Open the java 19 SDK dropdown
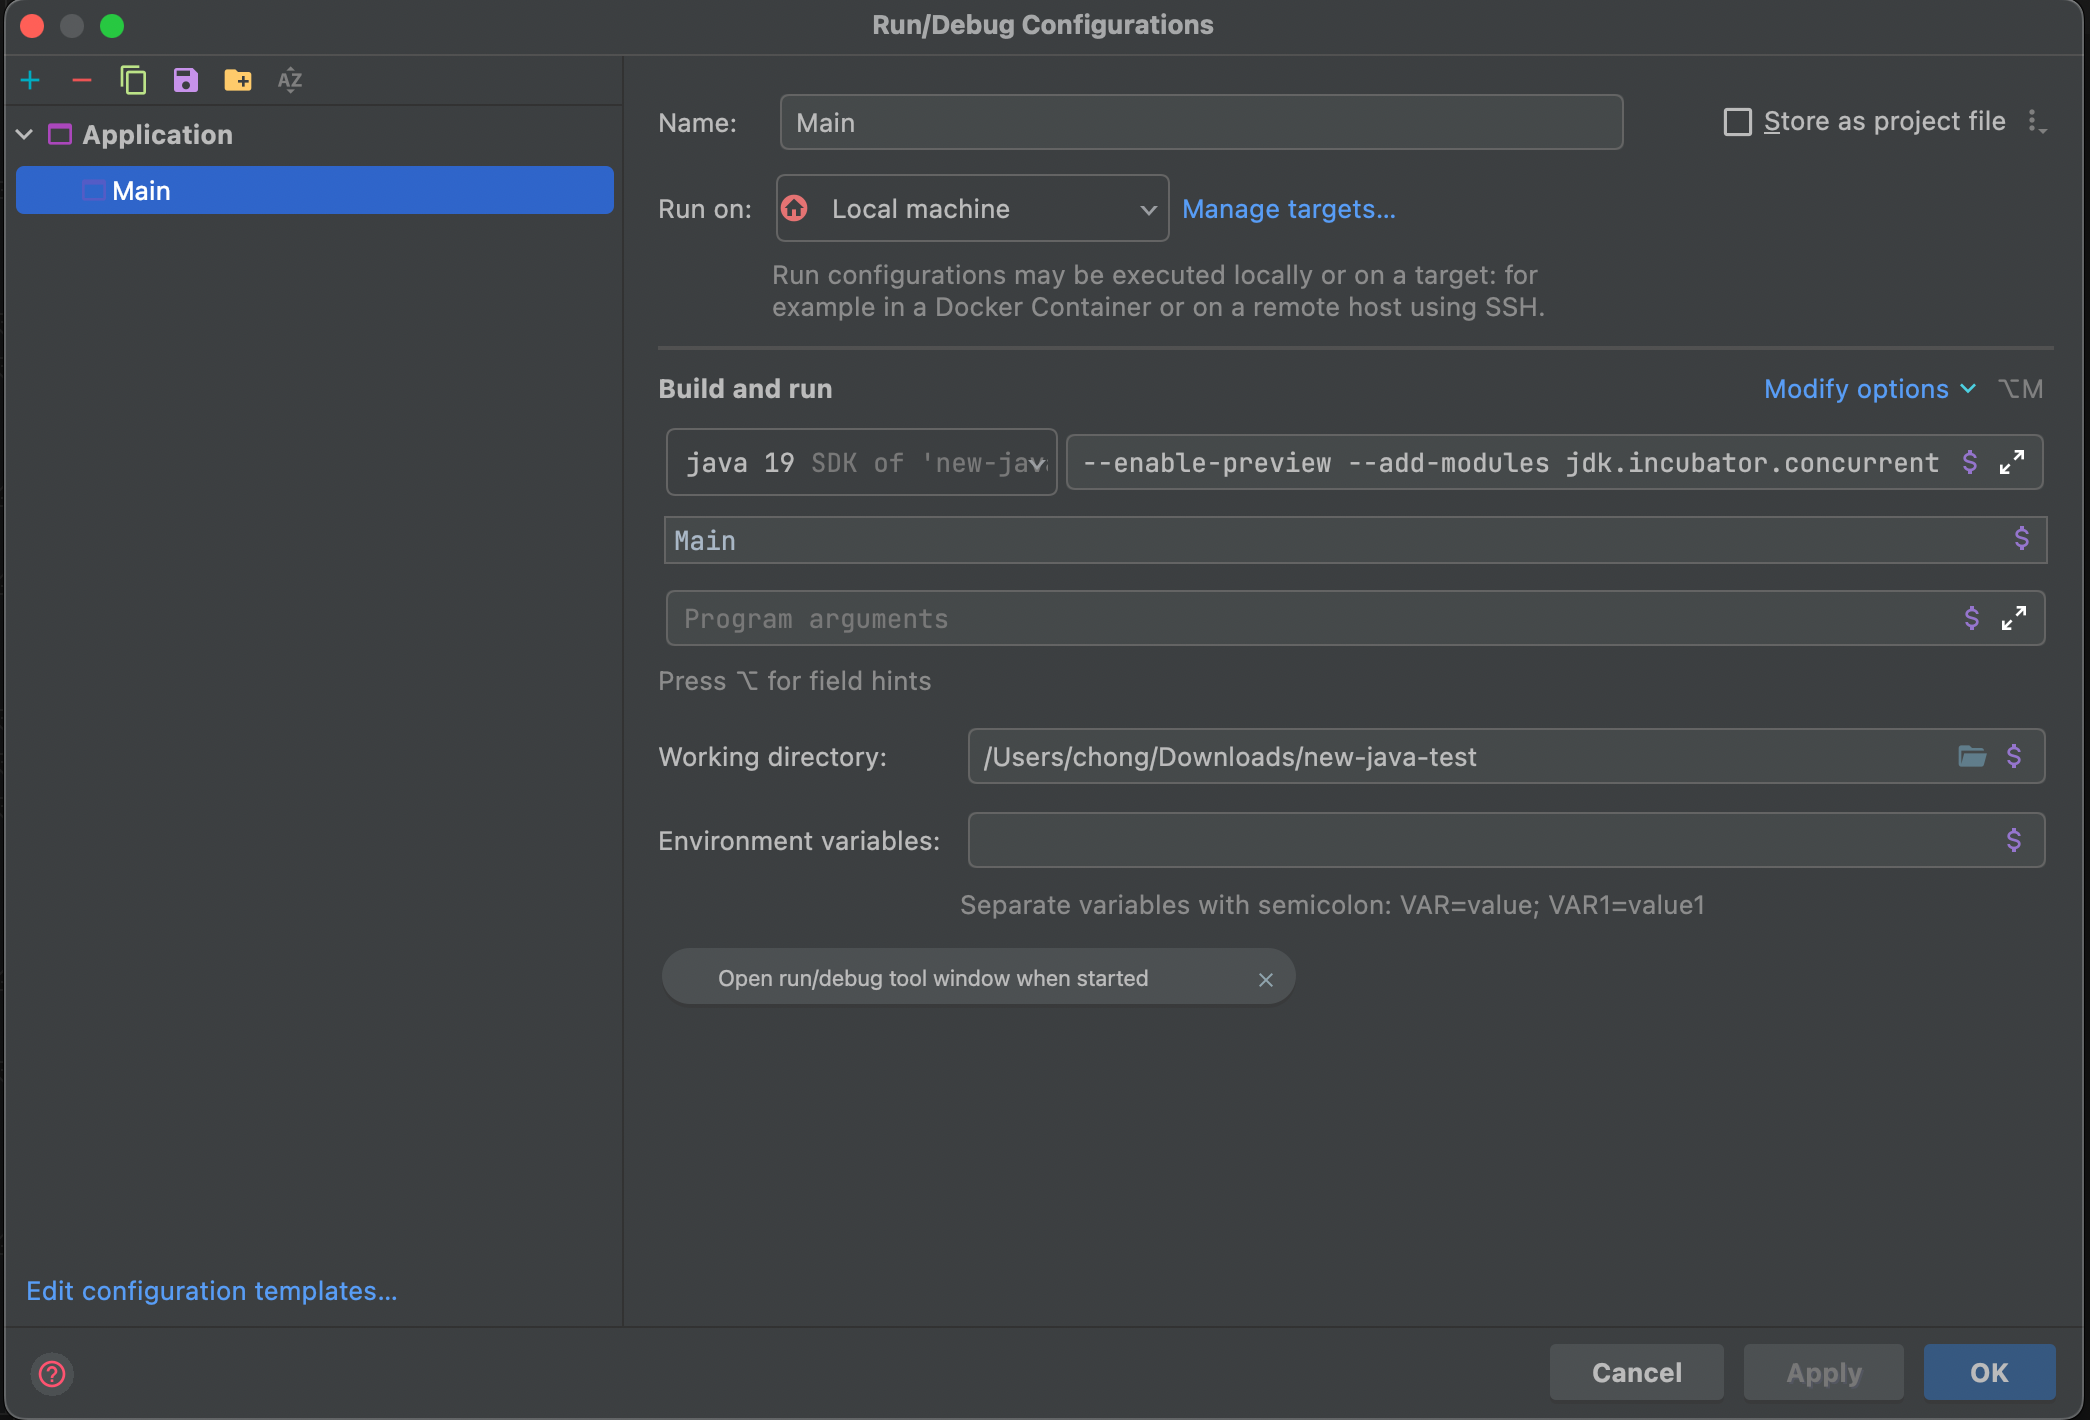 coord(862,462)
